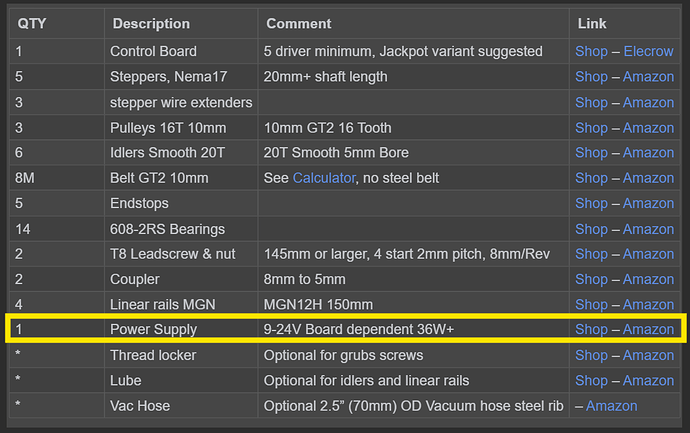Open Shop link for stepper wire extenders
690x433 pixels.
591,102
